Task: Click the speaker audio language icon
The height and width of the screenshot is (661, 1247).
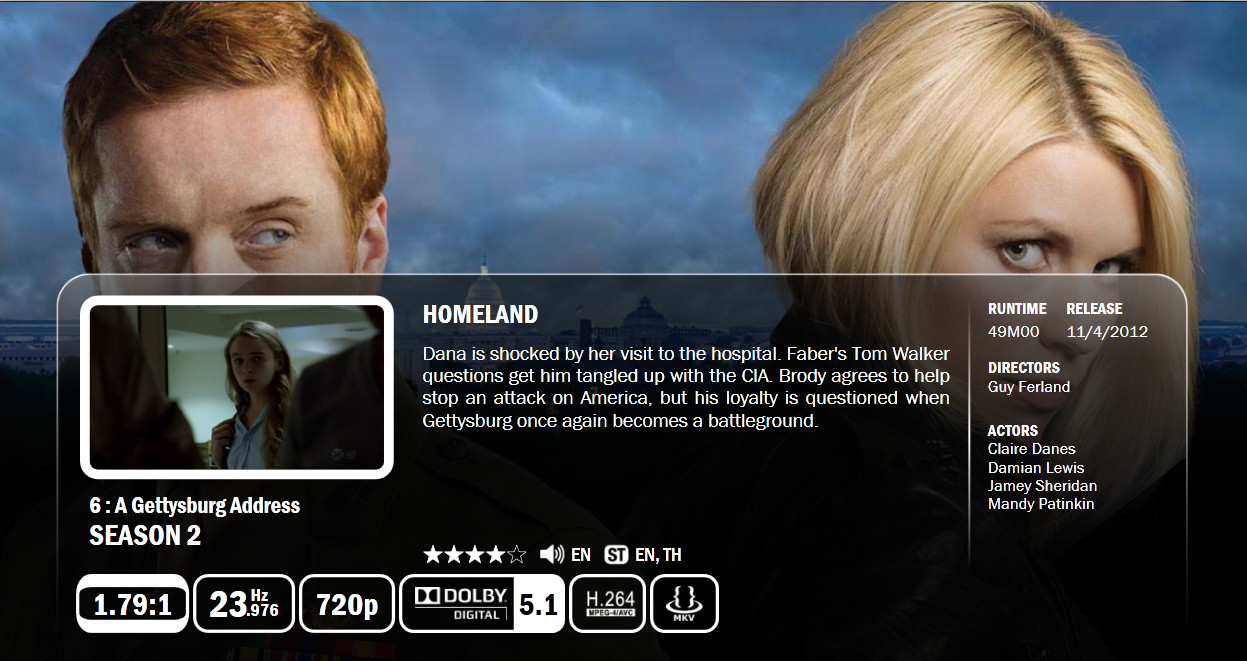Action: (x=551, y=554)
